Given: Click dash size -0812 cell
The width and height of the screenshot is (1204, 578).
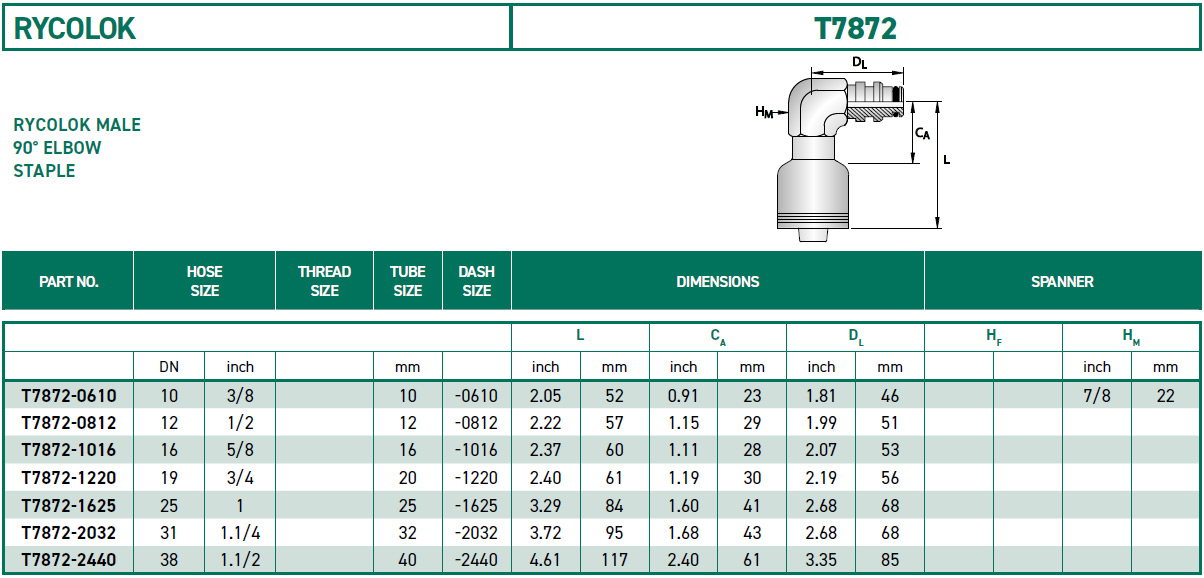Looking at the screenshot, I should point(477,423).
